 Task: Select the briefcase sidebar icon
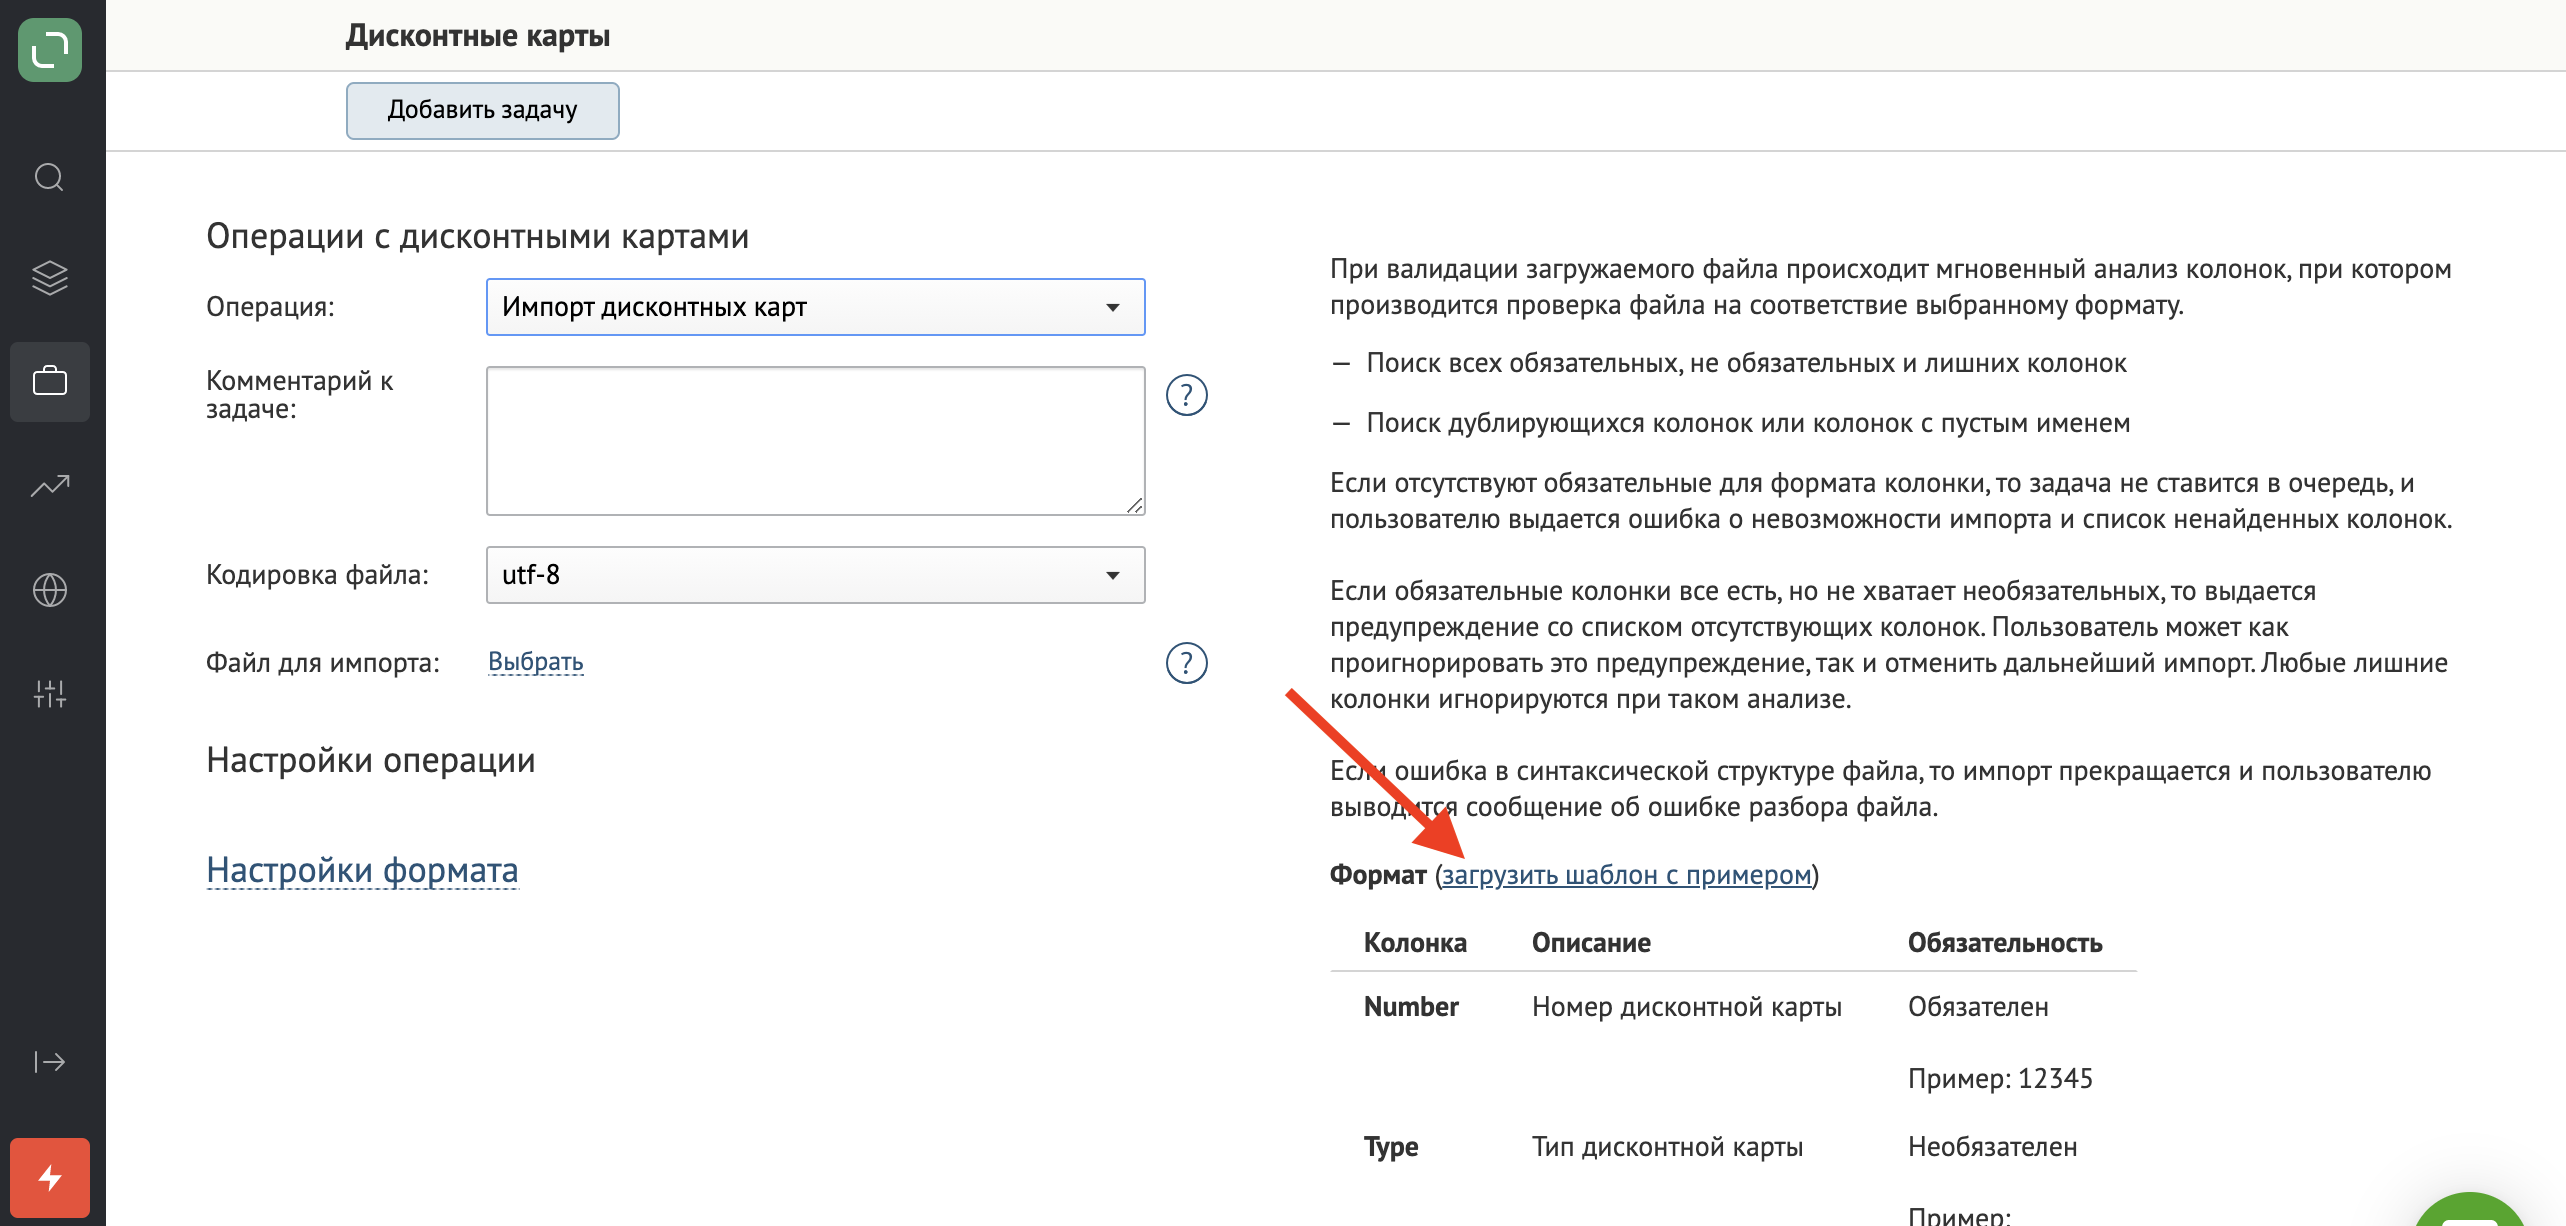point(50,381)
